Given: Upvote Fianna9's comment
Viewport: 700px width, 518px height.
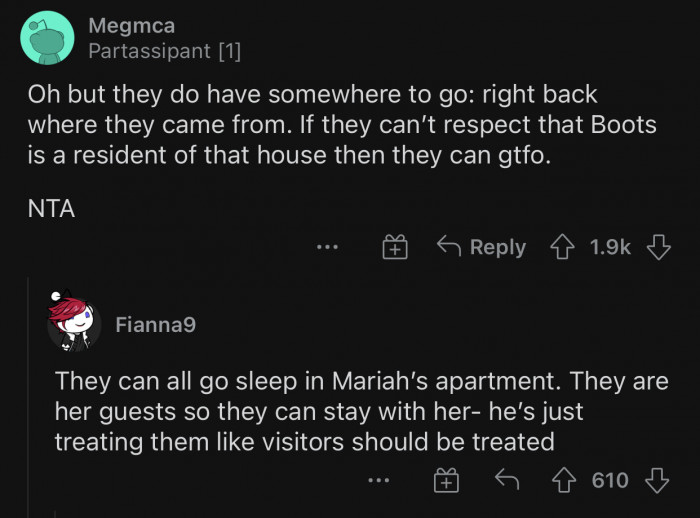Looking at the screenshot, I should pos(568,481).
